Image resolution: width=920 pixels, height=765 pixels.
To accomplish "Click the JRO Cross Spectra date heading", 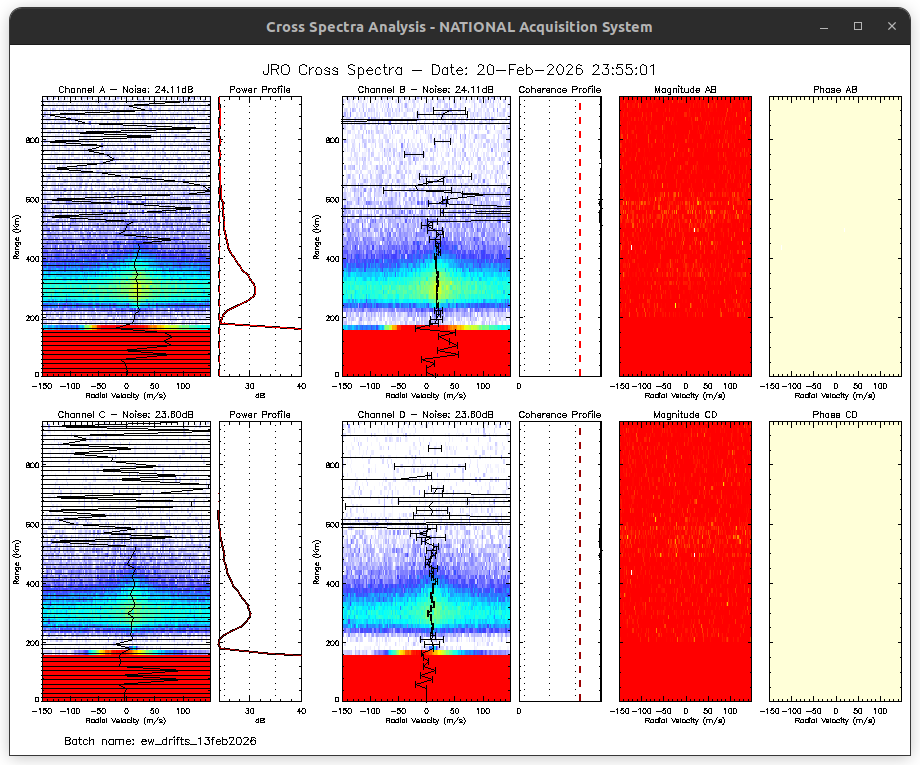I will point(459,70).
